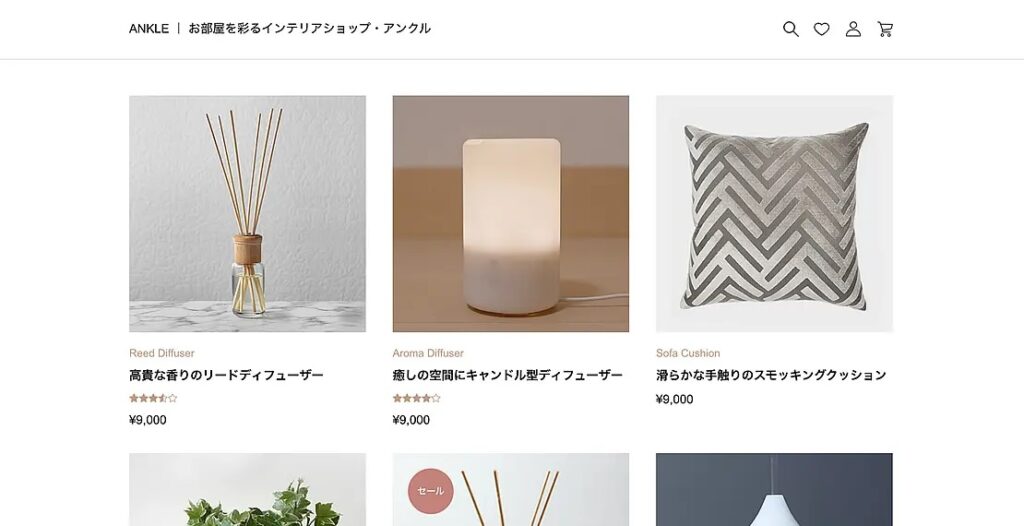Select the Reed Diffuser category label
The image size is (1024, 526).
coord(162,353)
